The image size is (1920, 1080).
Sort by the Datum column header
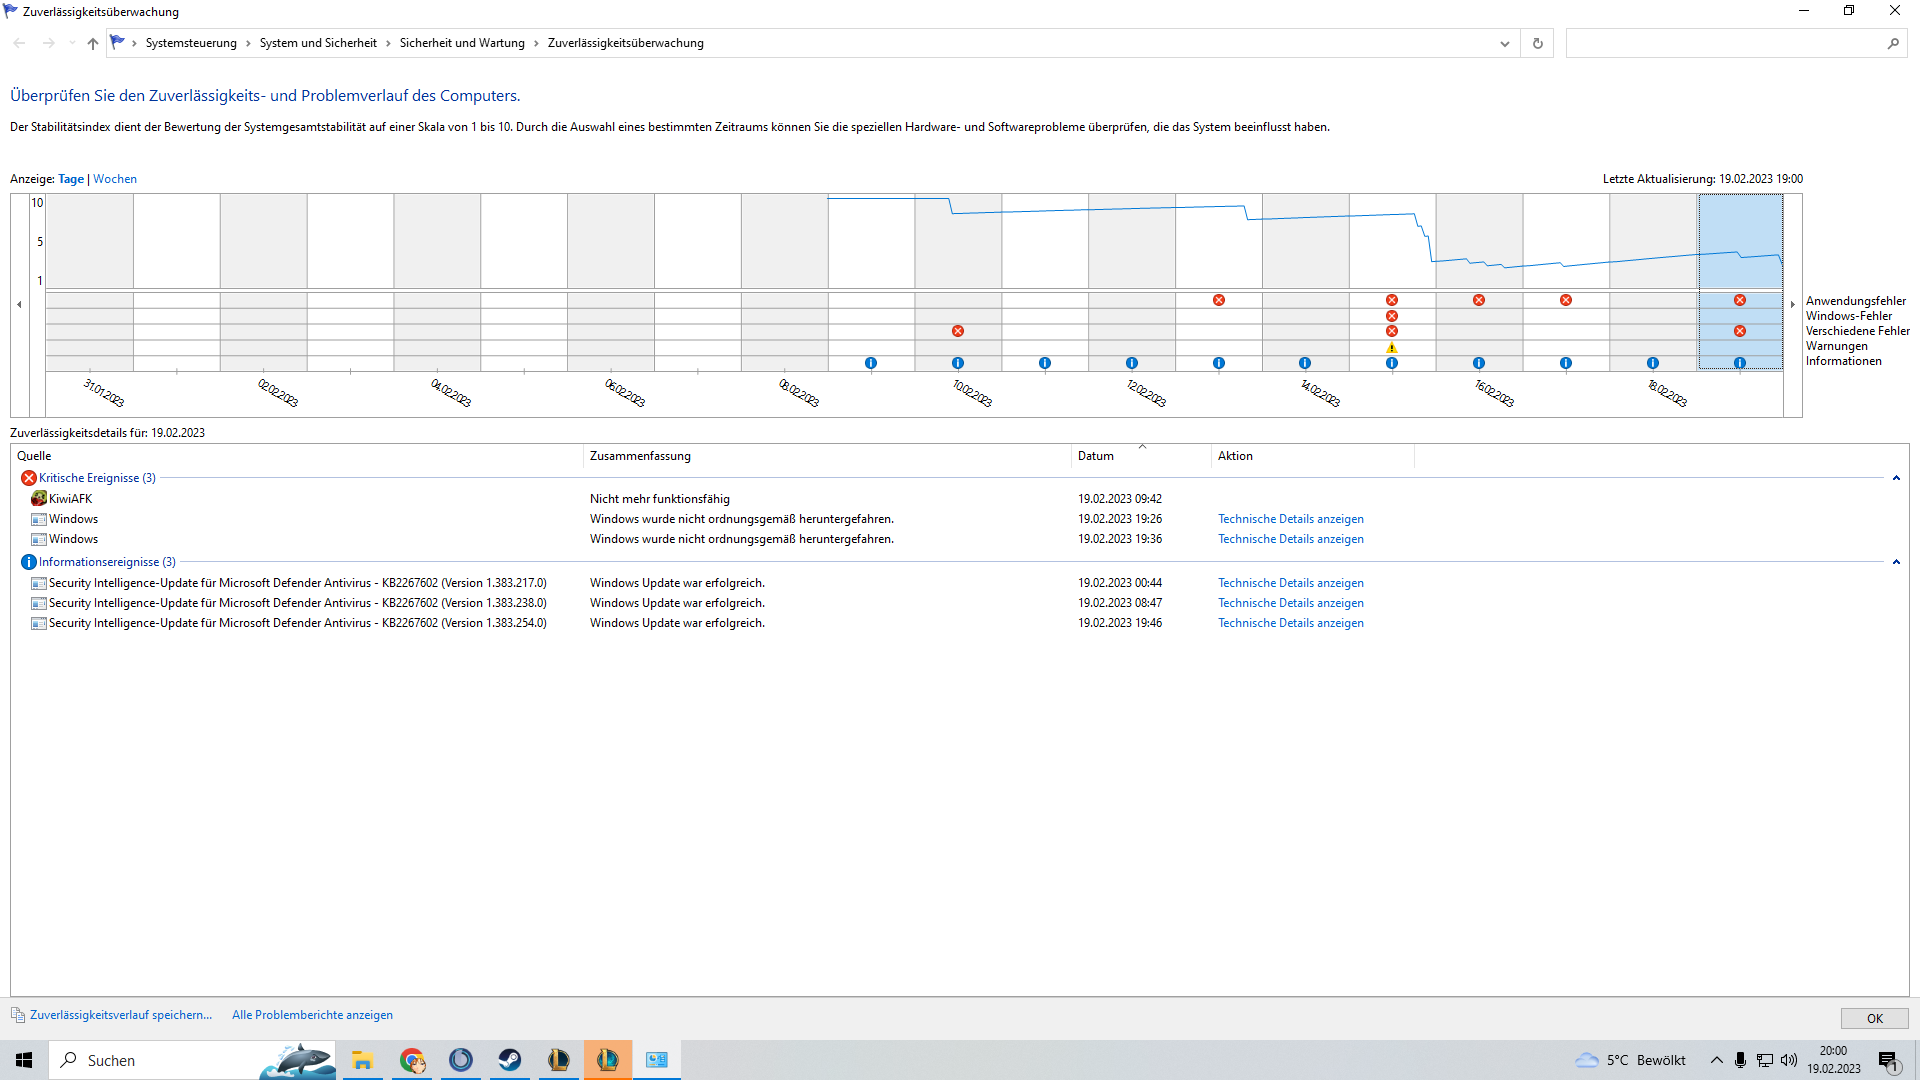pos(1095,456)
